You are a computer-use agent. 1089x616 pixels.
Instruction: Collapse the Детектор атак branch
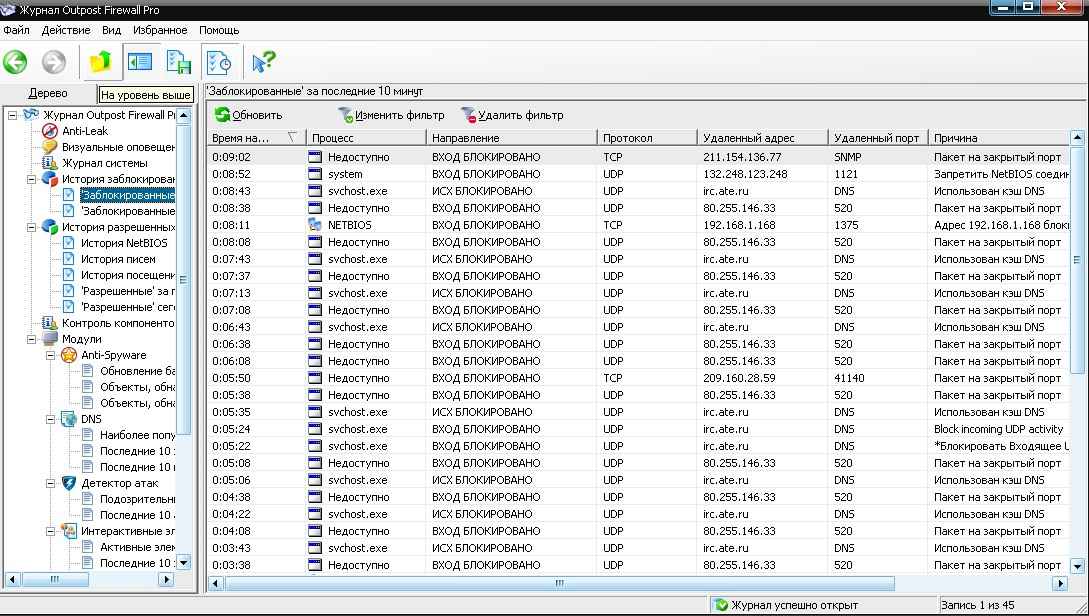point(51,483)
